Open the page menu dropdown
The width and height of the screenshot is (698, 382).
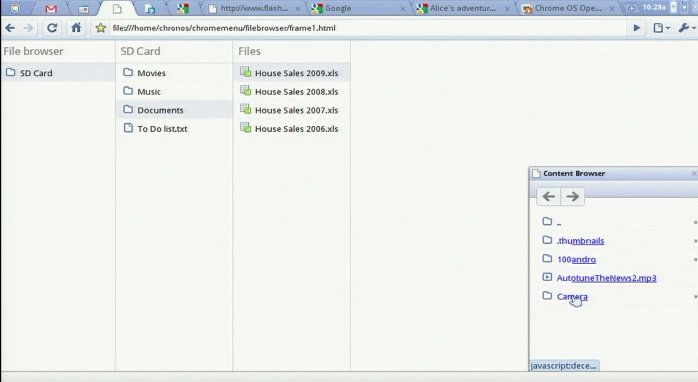(661, 28)
